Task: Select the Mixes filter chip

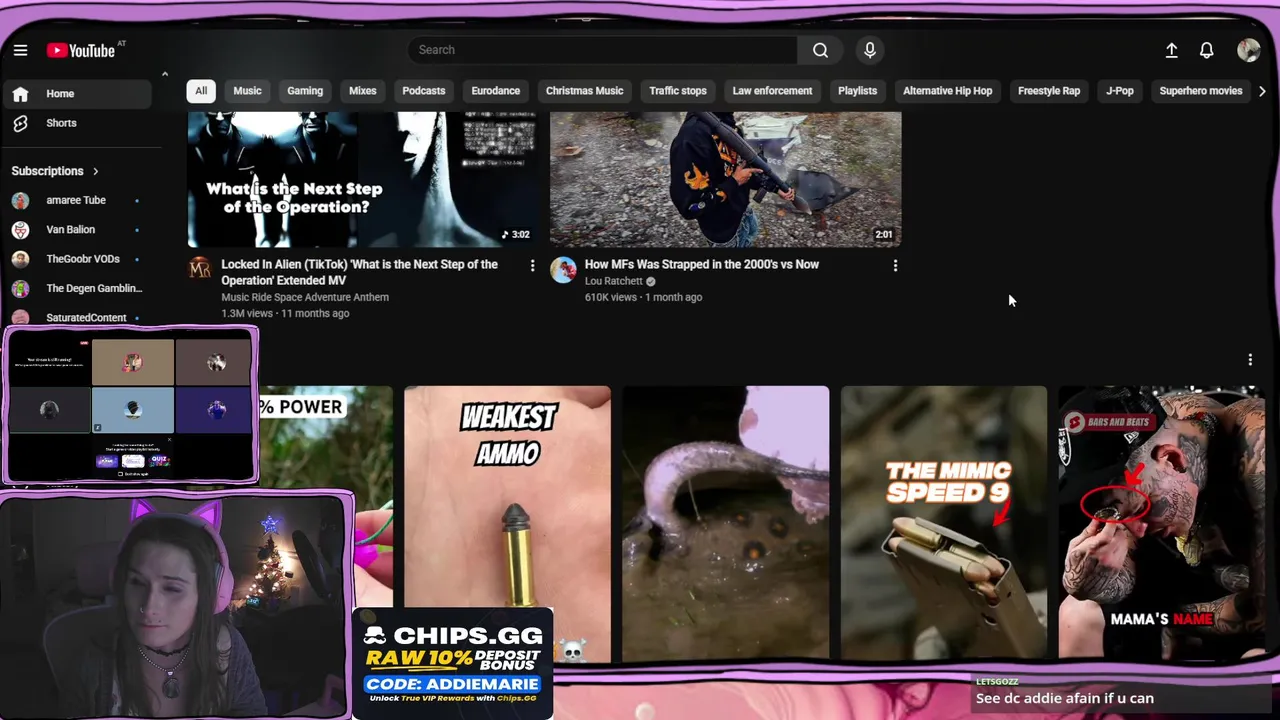Action: (362, 91)
